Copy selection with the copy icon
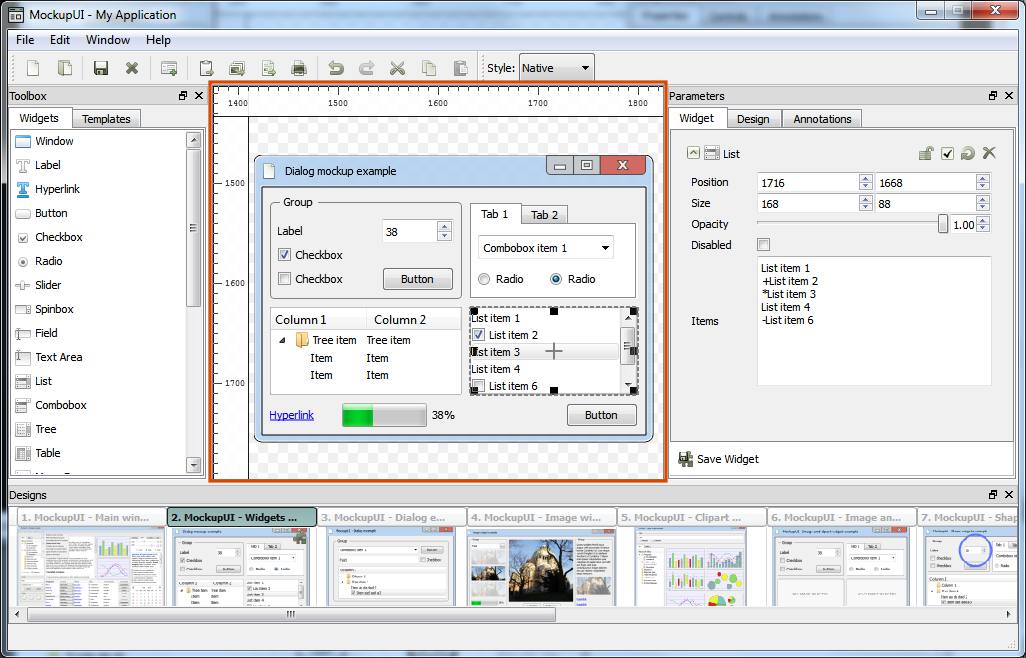The height and width of the screenshot is (658, 1026). click(429, 68)
